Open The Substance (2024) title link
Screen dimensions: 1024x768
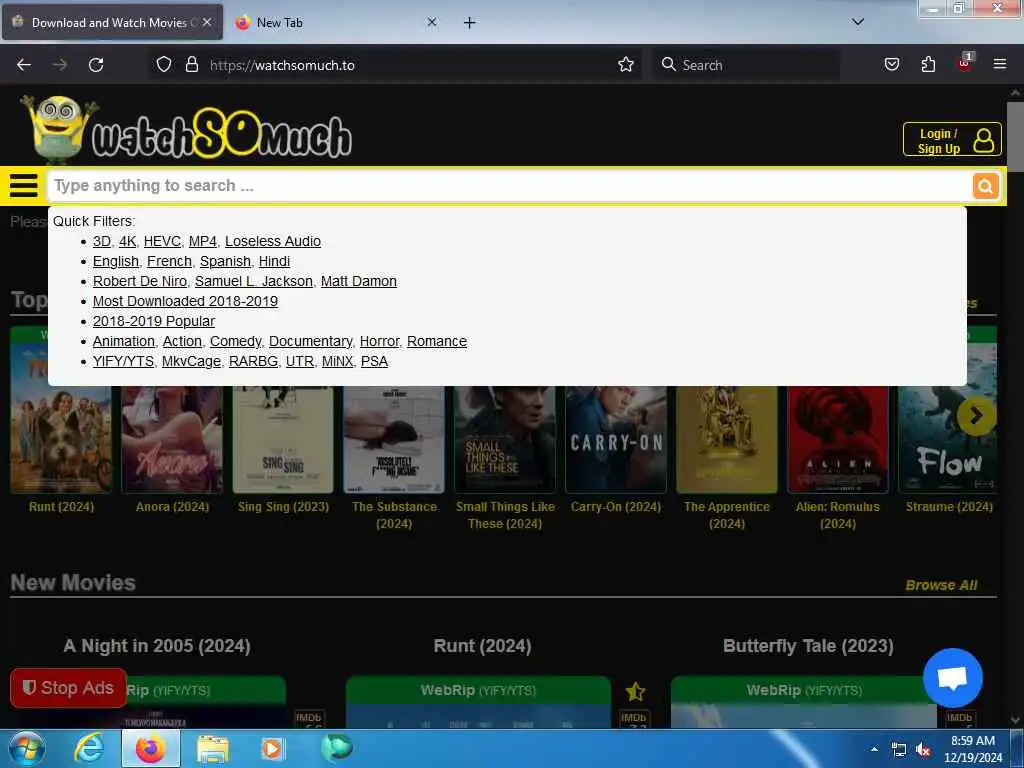(x=394, y=515)
